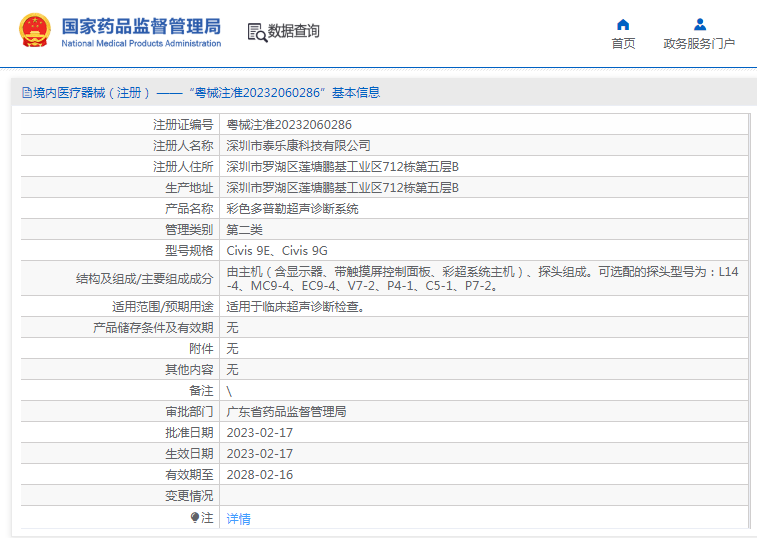Open the 详情 link
This screenshot has width=757, height=538.
click(x=238, y=519)
